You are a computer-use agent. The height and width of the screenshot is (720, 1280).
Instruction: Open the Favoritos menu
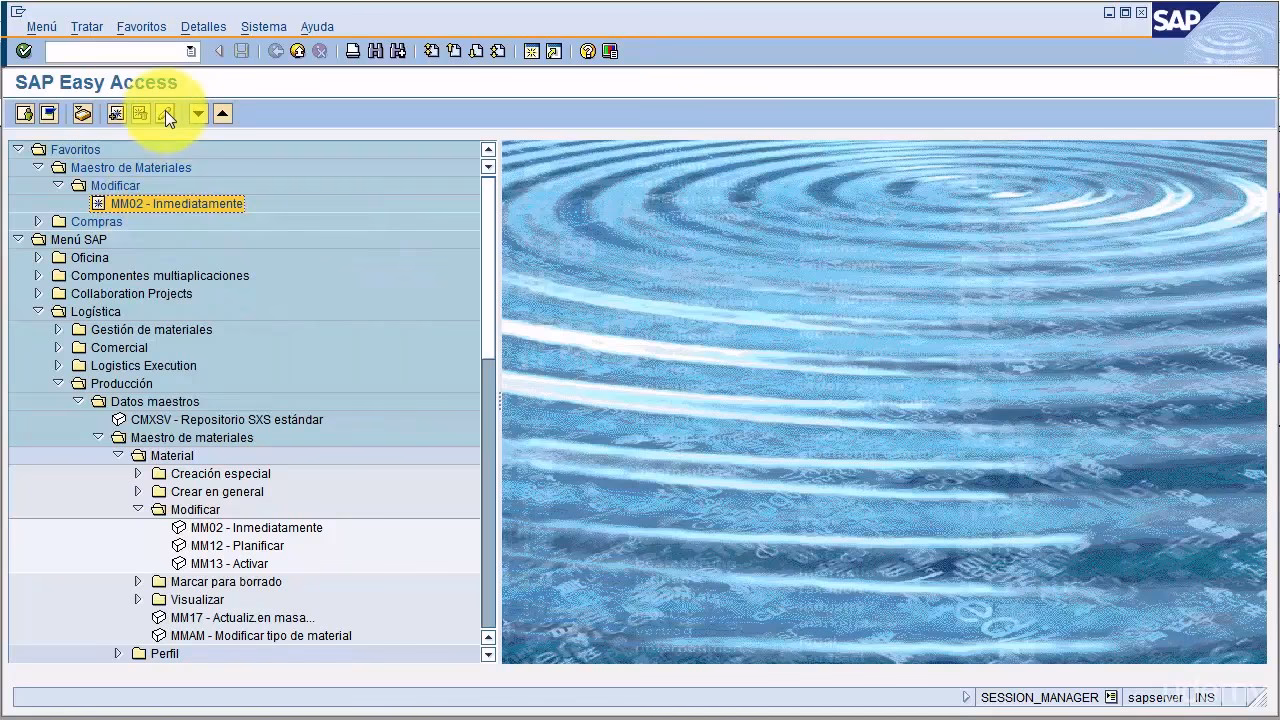click(x=141, y=27)
